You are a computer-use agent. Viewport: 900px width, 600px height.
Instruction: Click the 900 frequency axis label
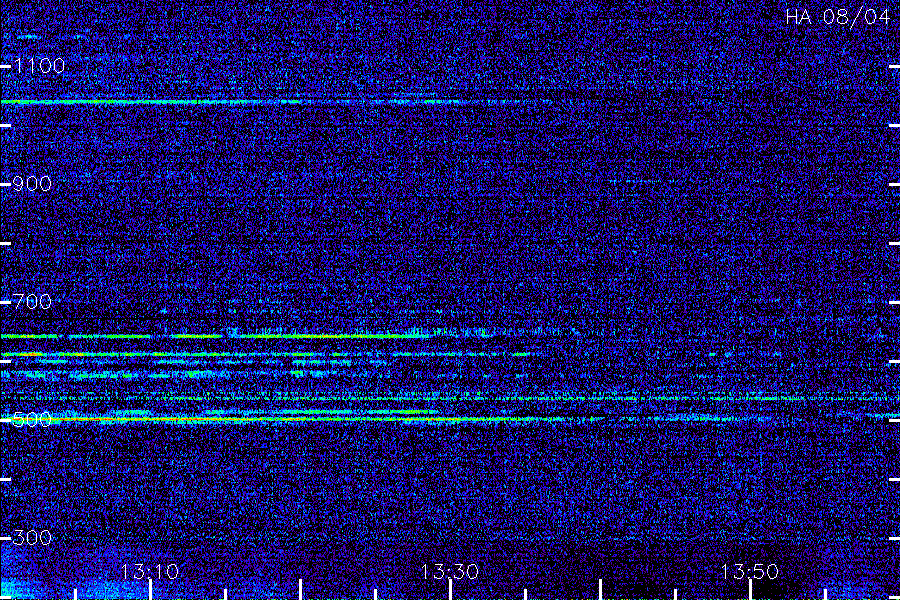click(x=32, y=184)
